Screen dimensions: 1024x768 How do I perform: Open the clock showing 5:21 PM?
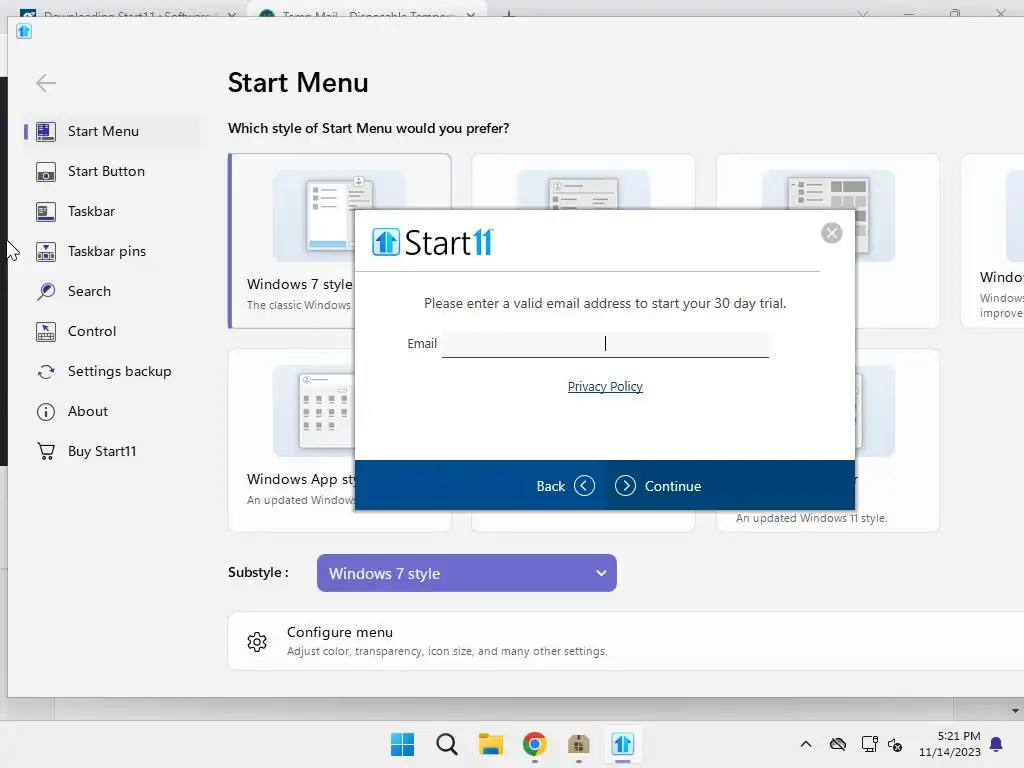pyautogui.click(x=950, y=744)
